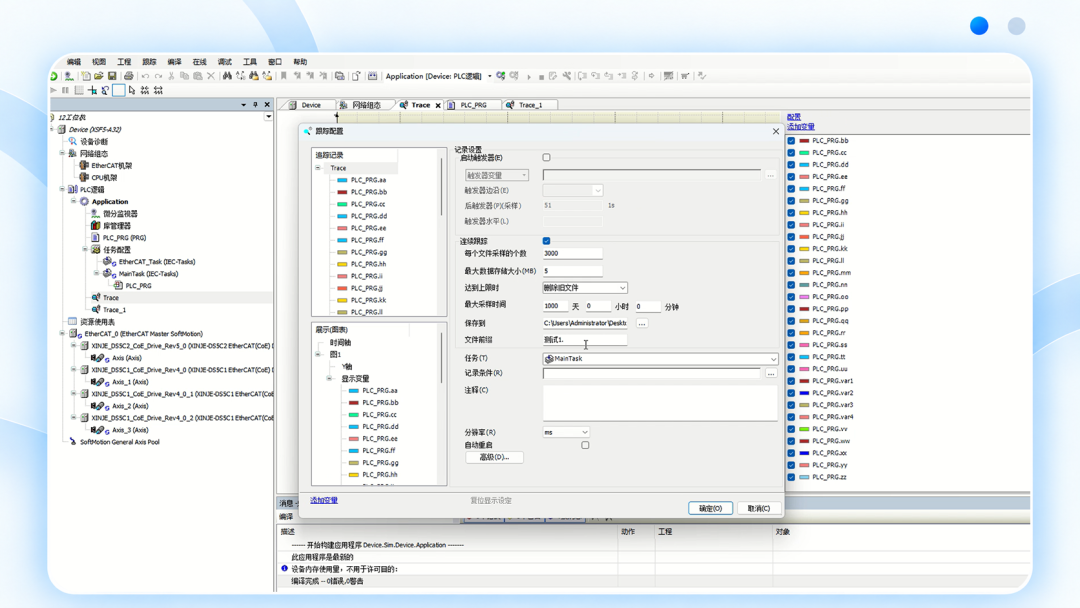Image resolution: width=1080 pixels, height=608 pixels.
Task: Uncheck PLC_PRG.mm in right variable list
Action: (x=791, y=273)
